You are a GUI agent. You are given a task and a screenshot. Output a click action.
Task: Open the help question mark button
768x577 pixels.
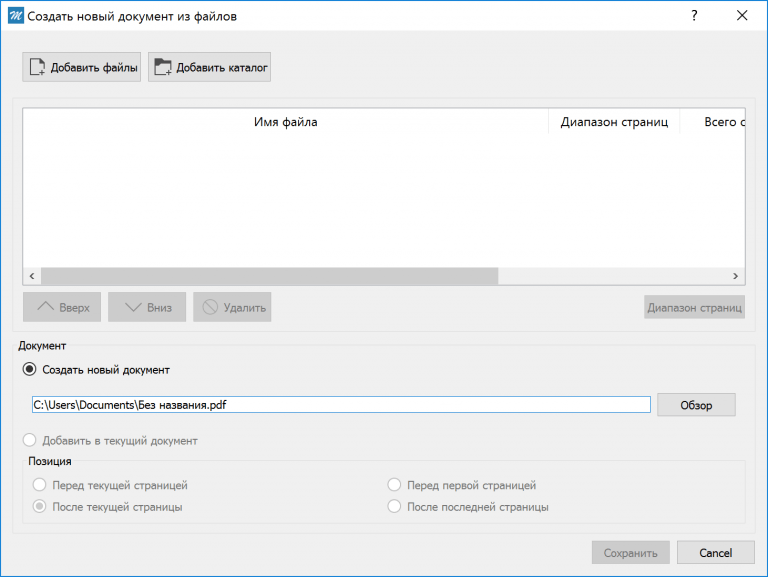pos(694,16)
